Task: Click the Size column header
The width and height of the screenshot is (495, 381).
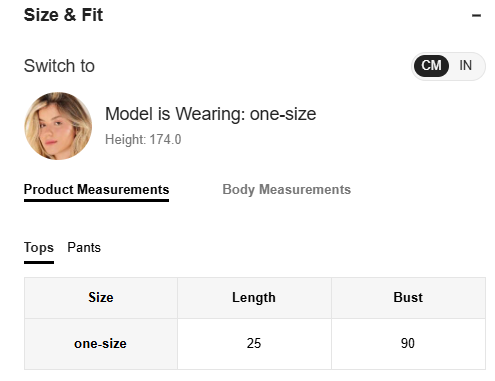Action: [101, 298]
